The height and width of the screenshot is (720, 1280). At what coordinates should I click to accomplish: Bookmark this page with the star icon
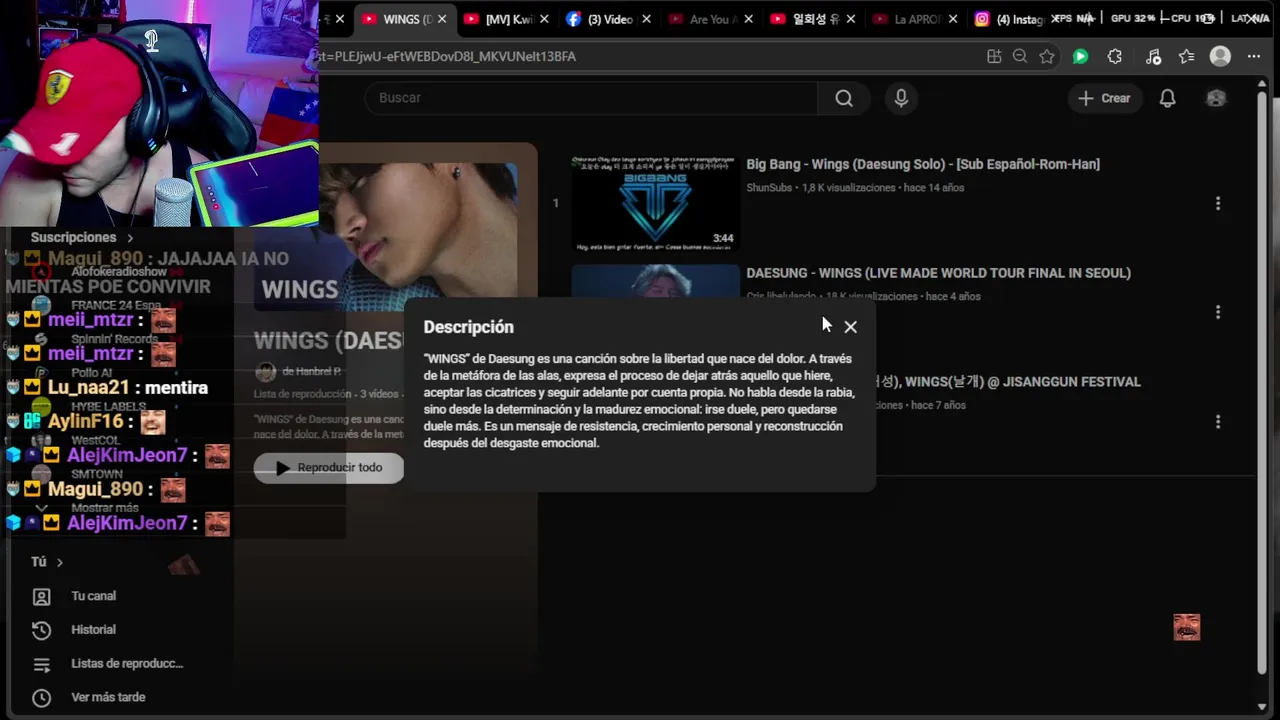pyautogui.click(x=1047, y=57)
